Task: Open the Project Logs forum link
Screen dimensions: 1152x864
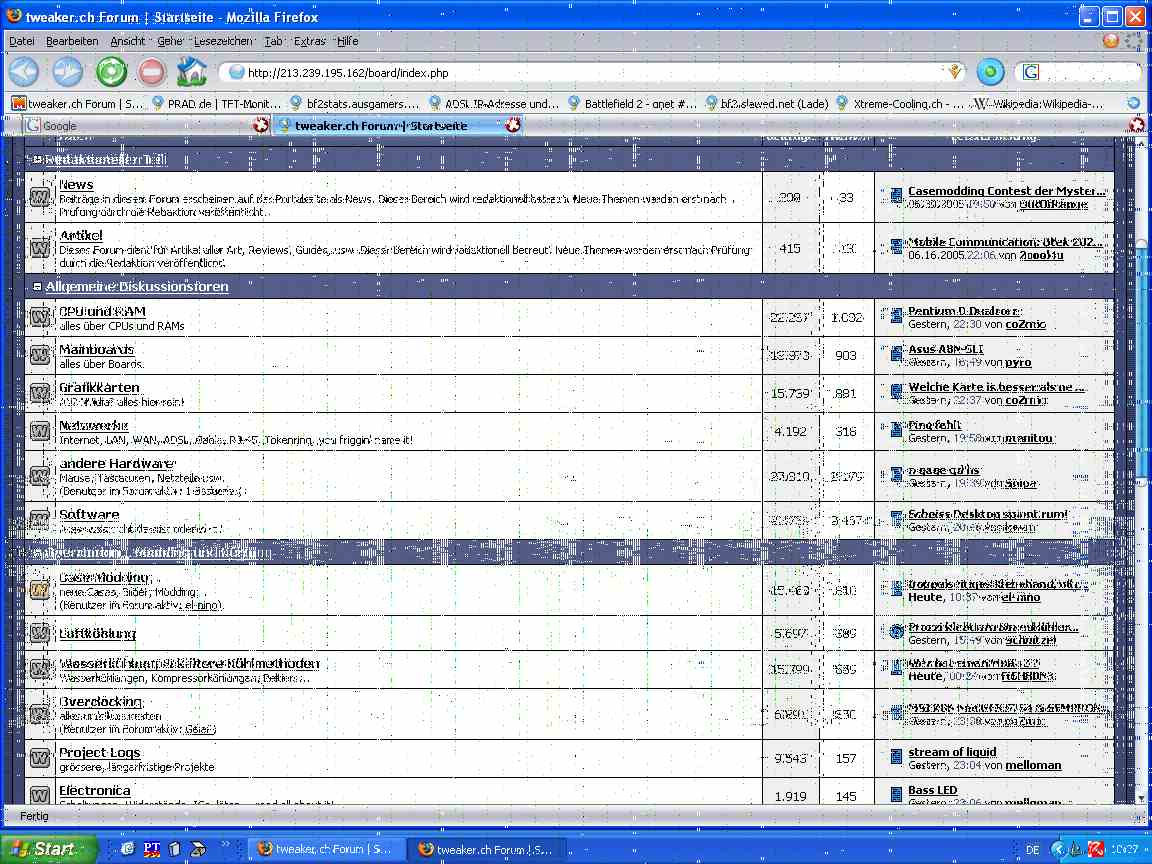Action: [99, 752]
